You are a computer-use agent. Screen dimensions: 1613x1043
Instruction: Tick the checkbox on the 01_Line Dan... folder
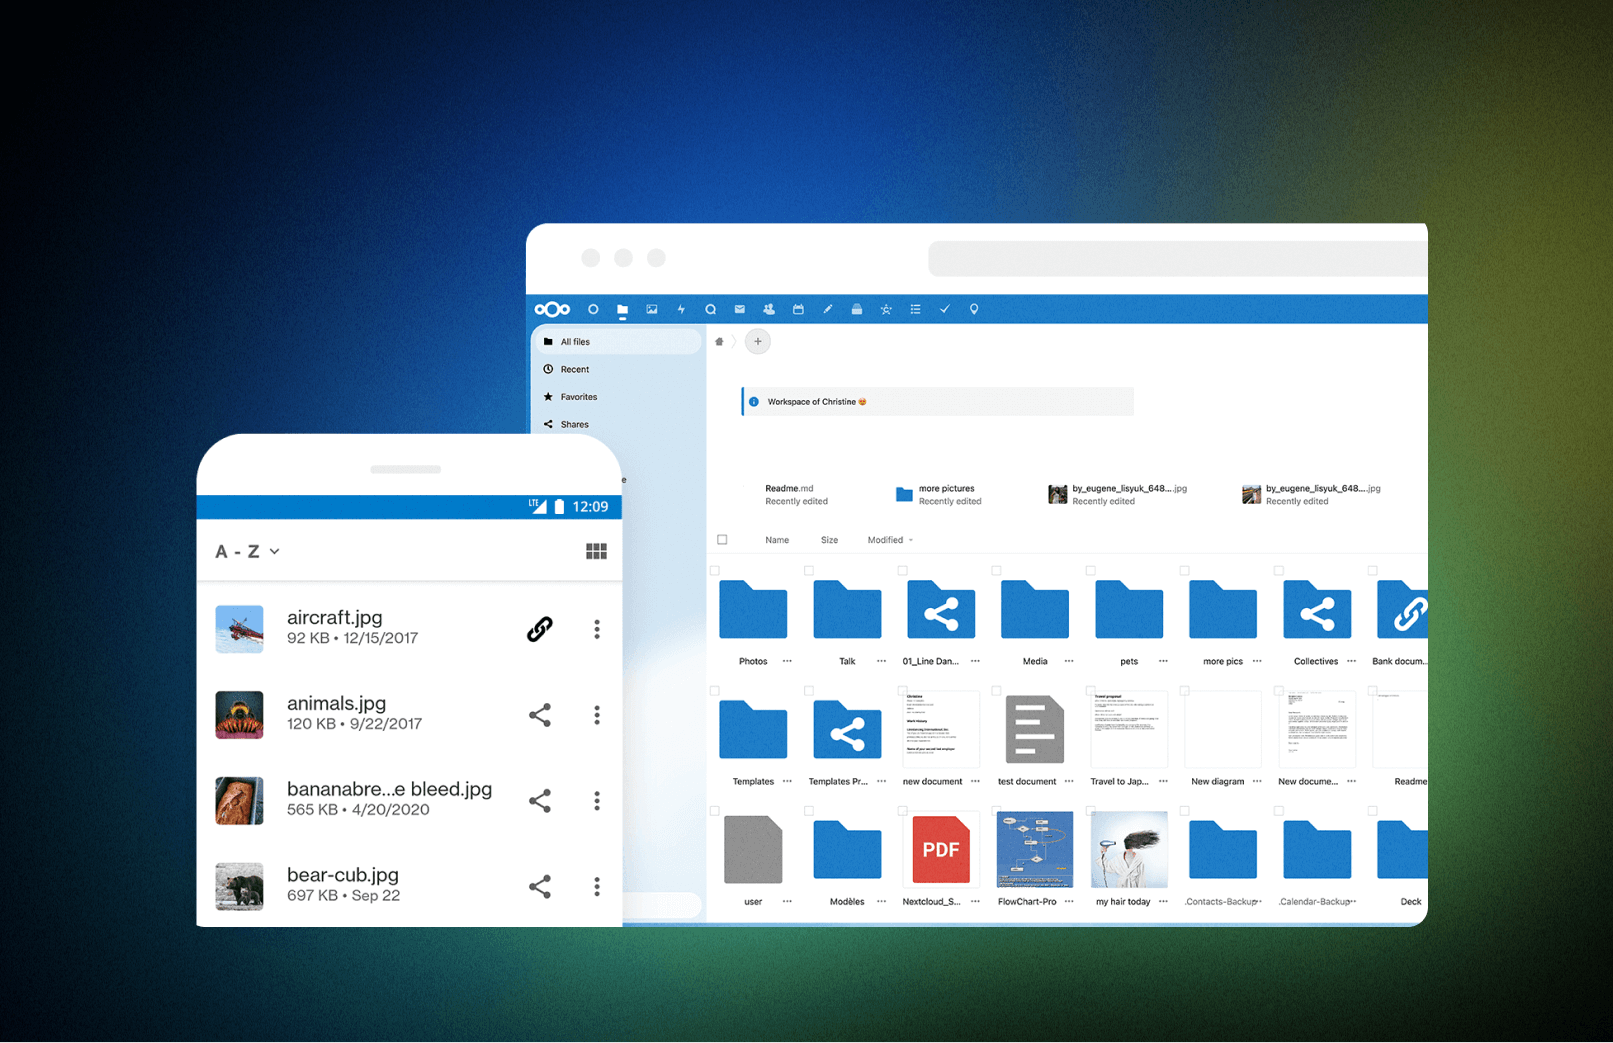point(903,571)
